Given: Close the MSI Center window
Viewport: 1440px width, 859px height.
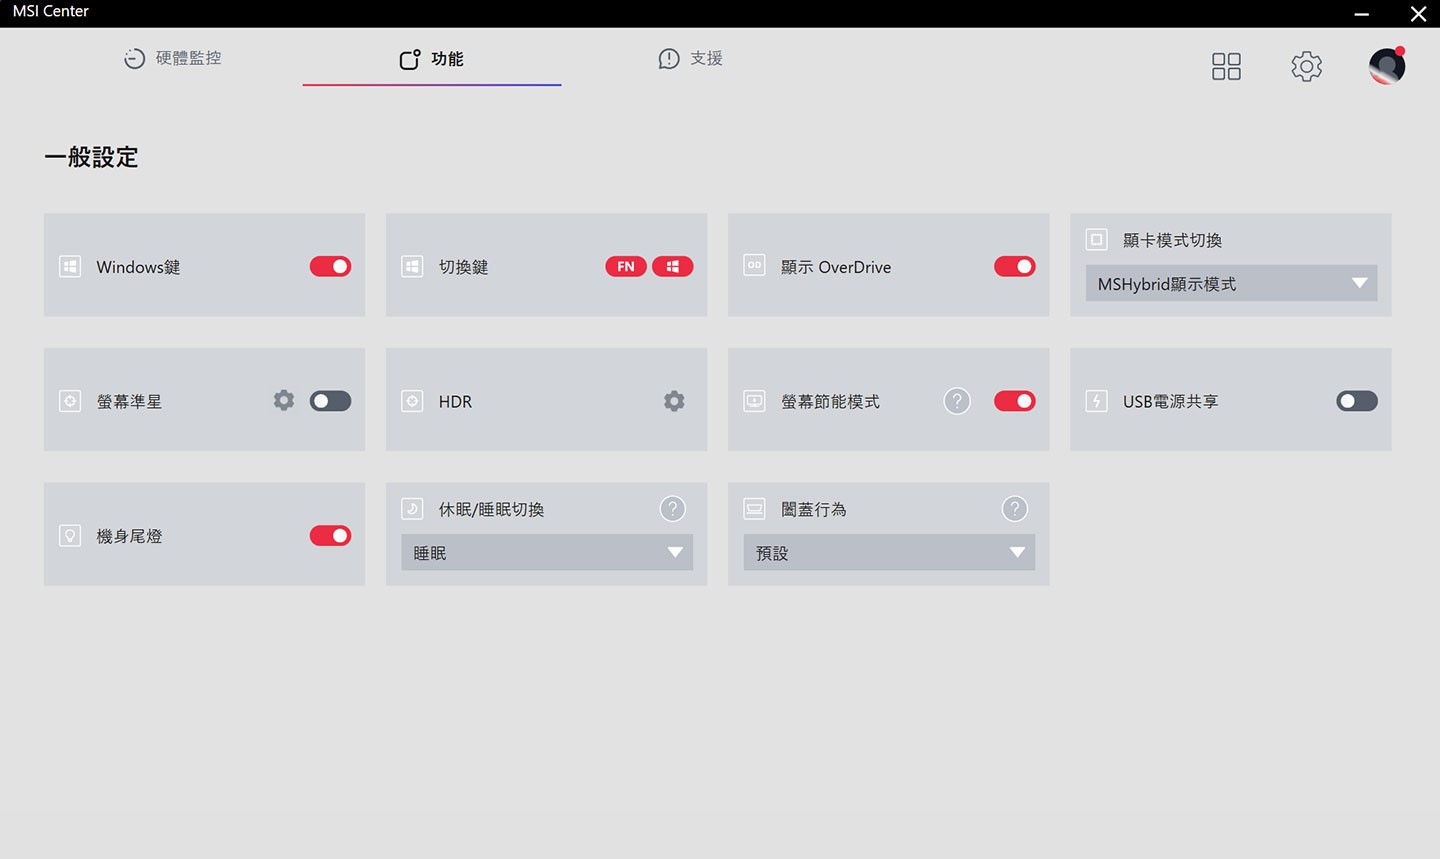Looking at the screenshot, I should pos(1418,14).
